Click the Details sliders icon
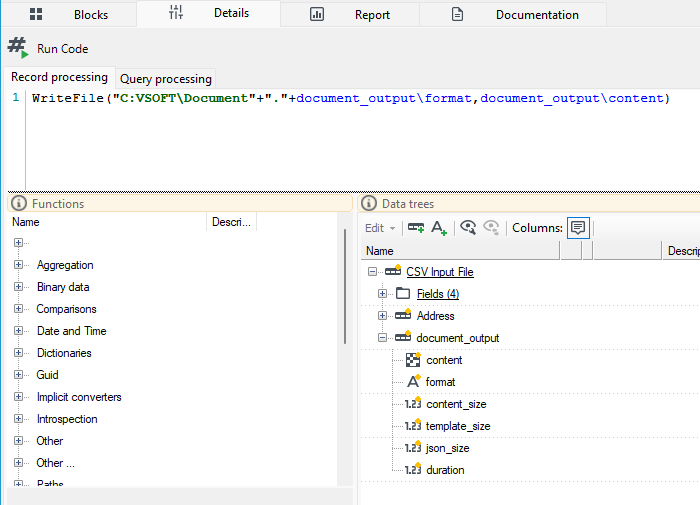This screenshot has width=700, height=505. 176,13
